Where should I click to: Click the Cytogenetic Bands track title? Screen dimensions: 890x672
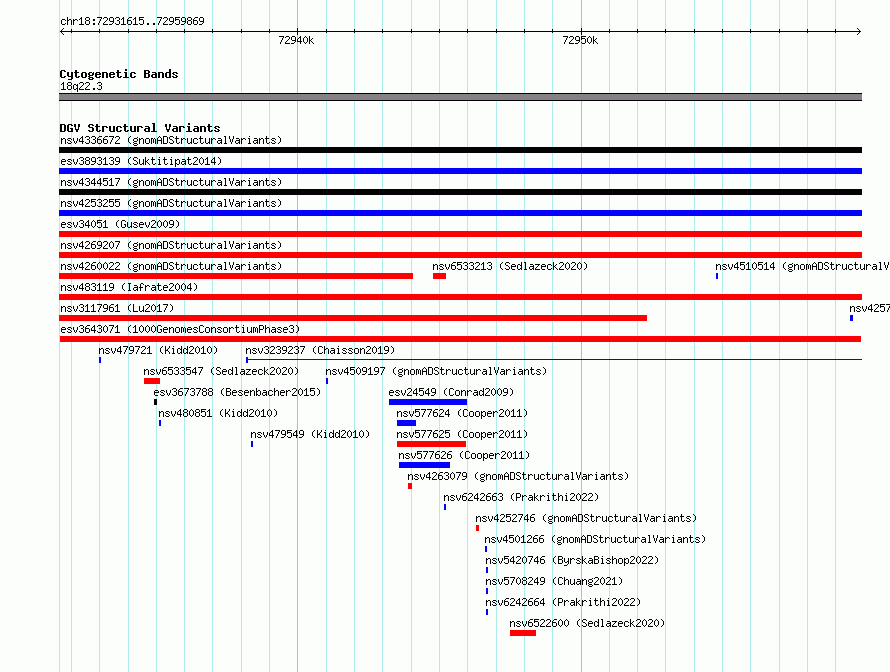click(119, 74)
